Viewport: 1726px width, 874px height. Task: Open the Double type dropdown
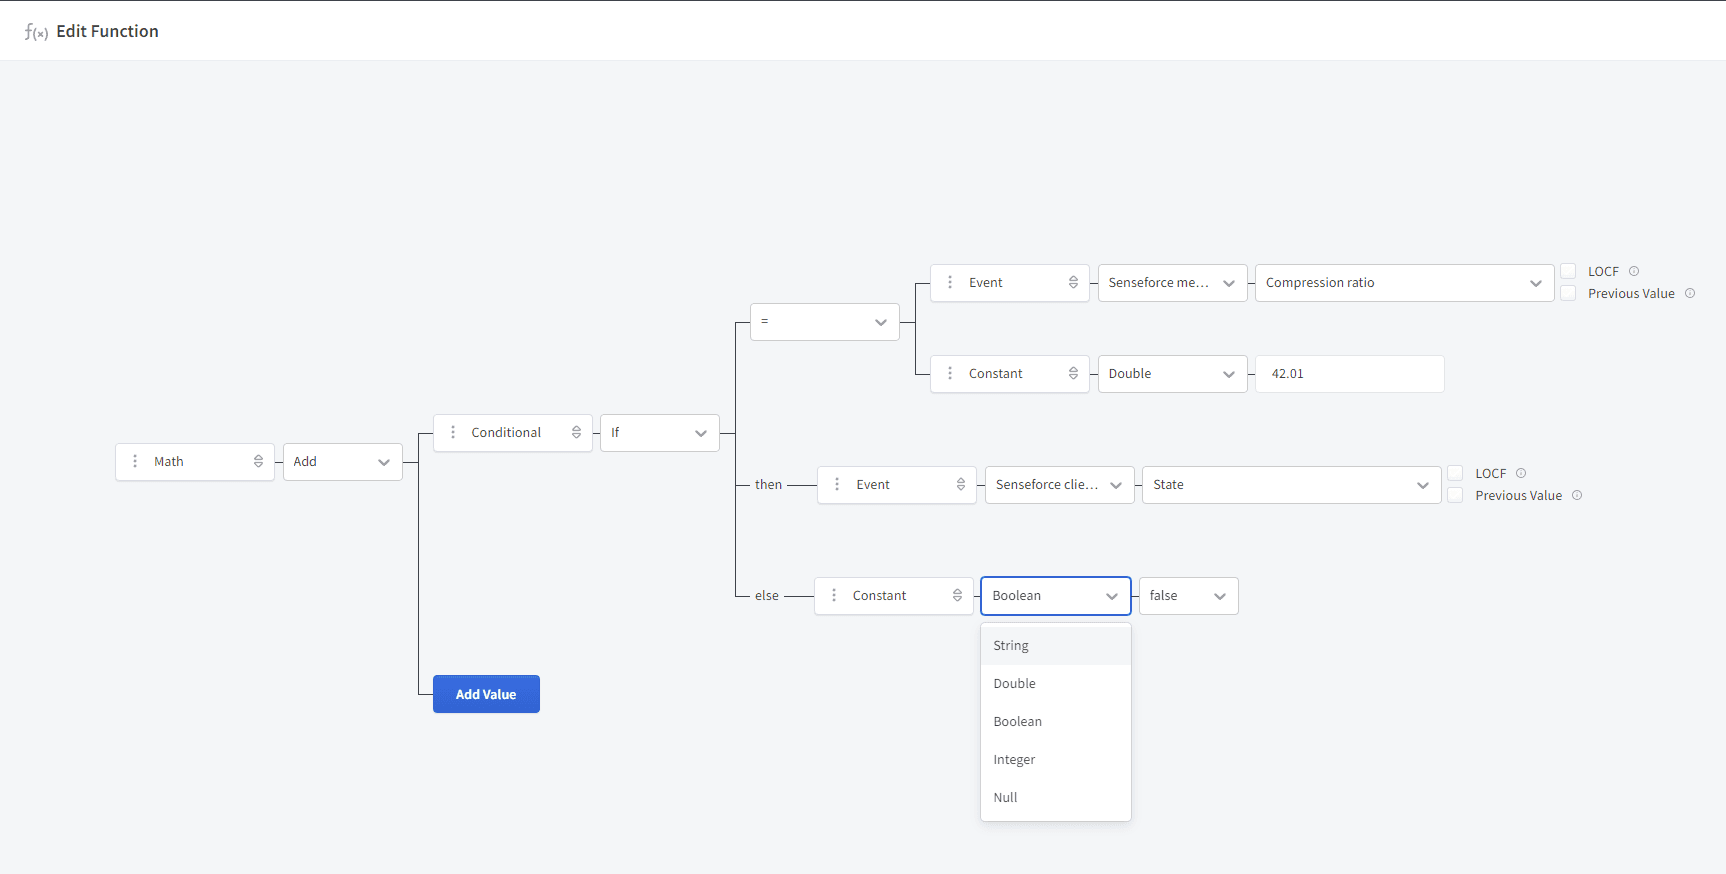click(1173, 374)
